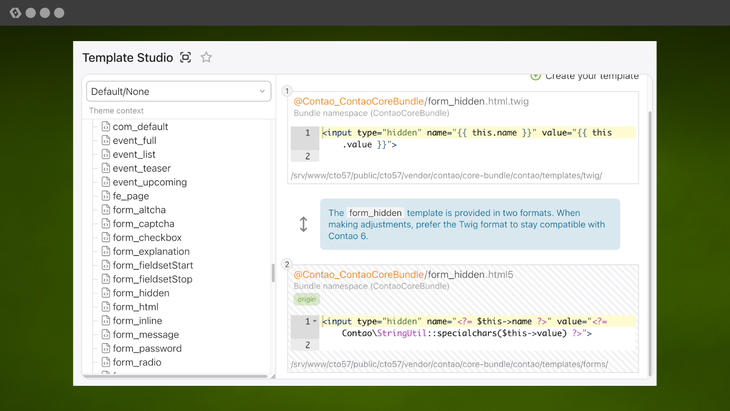The image size is (730, 411).
Task: Open the form_password template
Action: tap(147, 349)
